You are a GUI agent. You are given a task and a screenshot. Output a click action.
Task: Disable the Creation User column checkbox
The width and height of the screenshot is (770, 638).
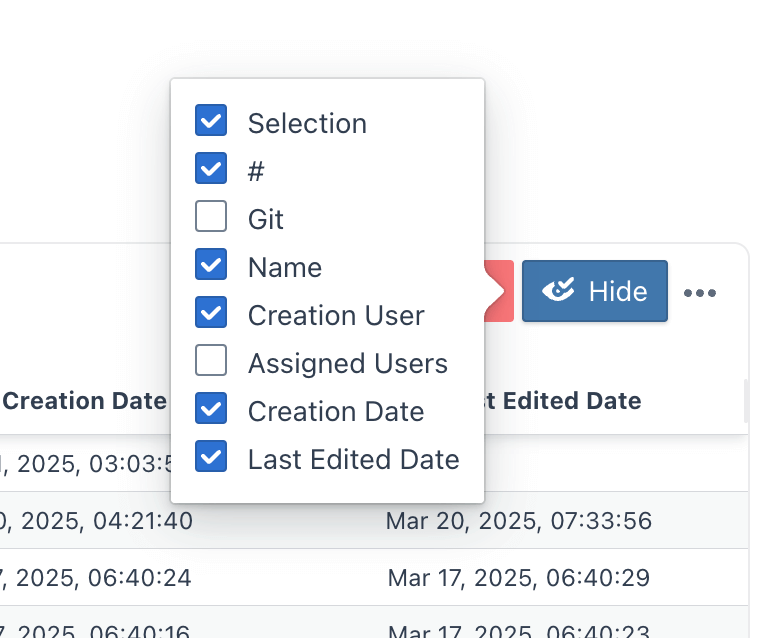point(211,313)
